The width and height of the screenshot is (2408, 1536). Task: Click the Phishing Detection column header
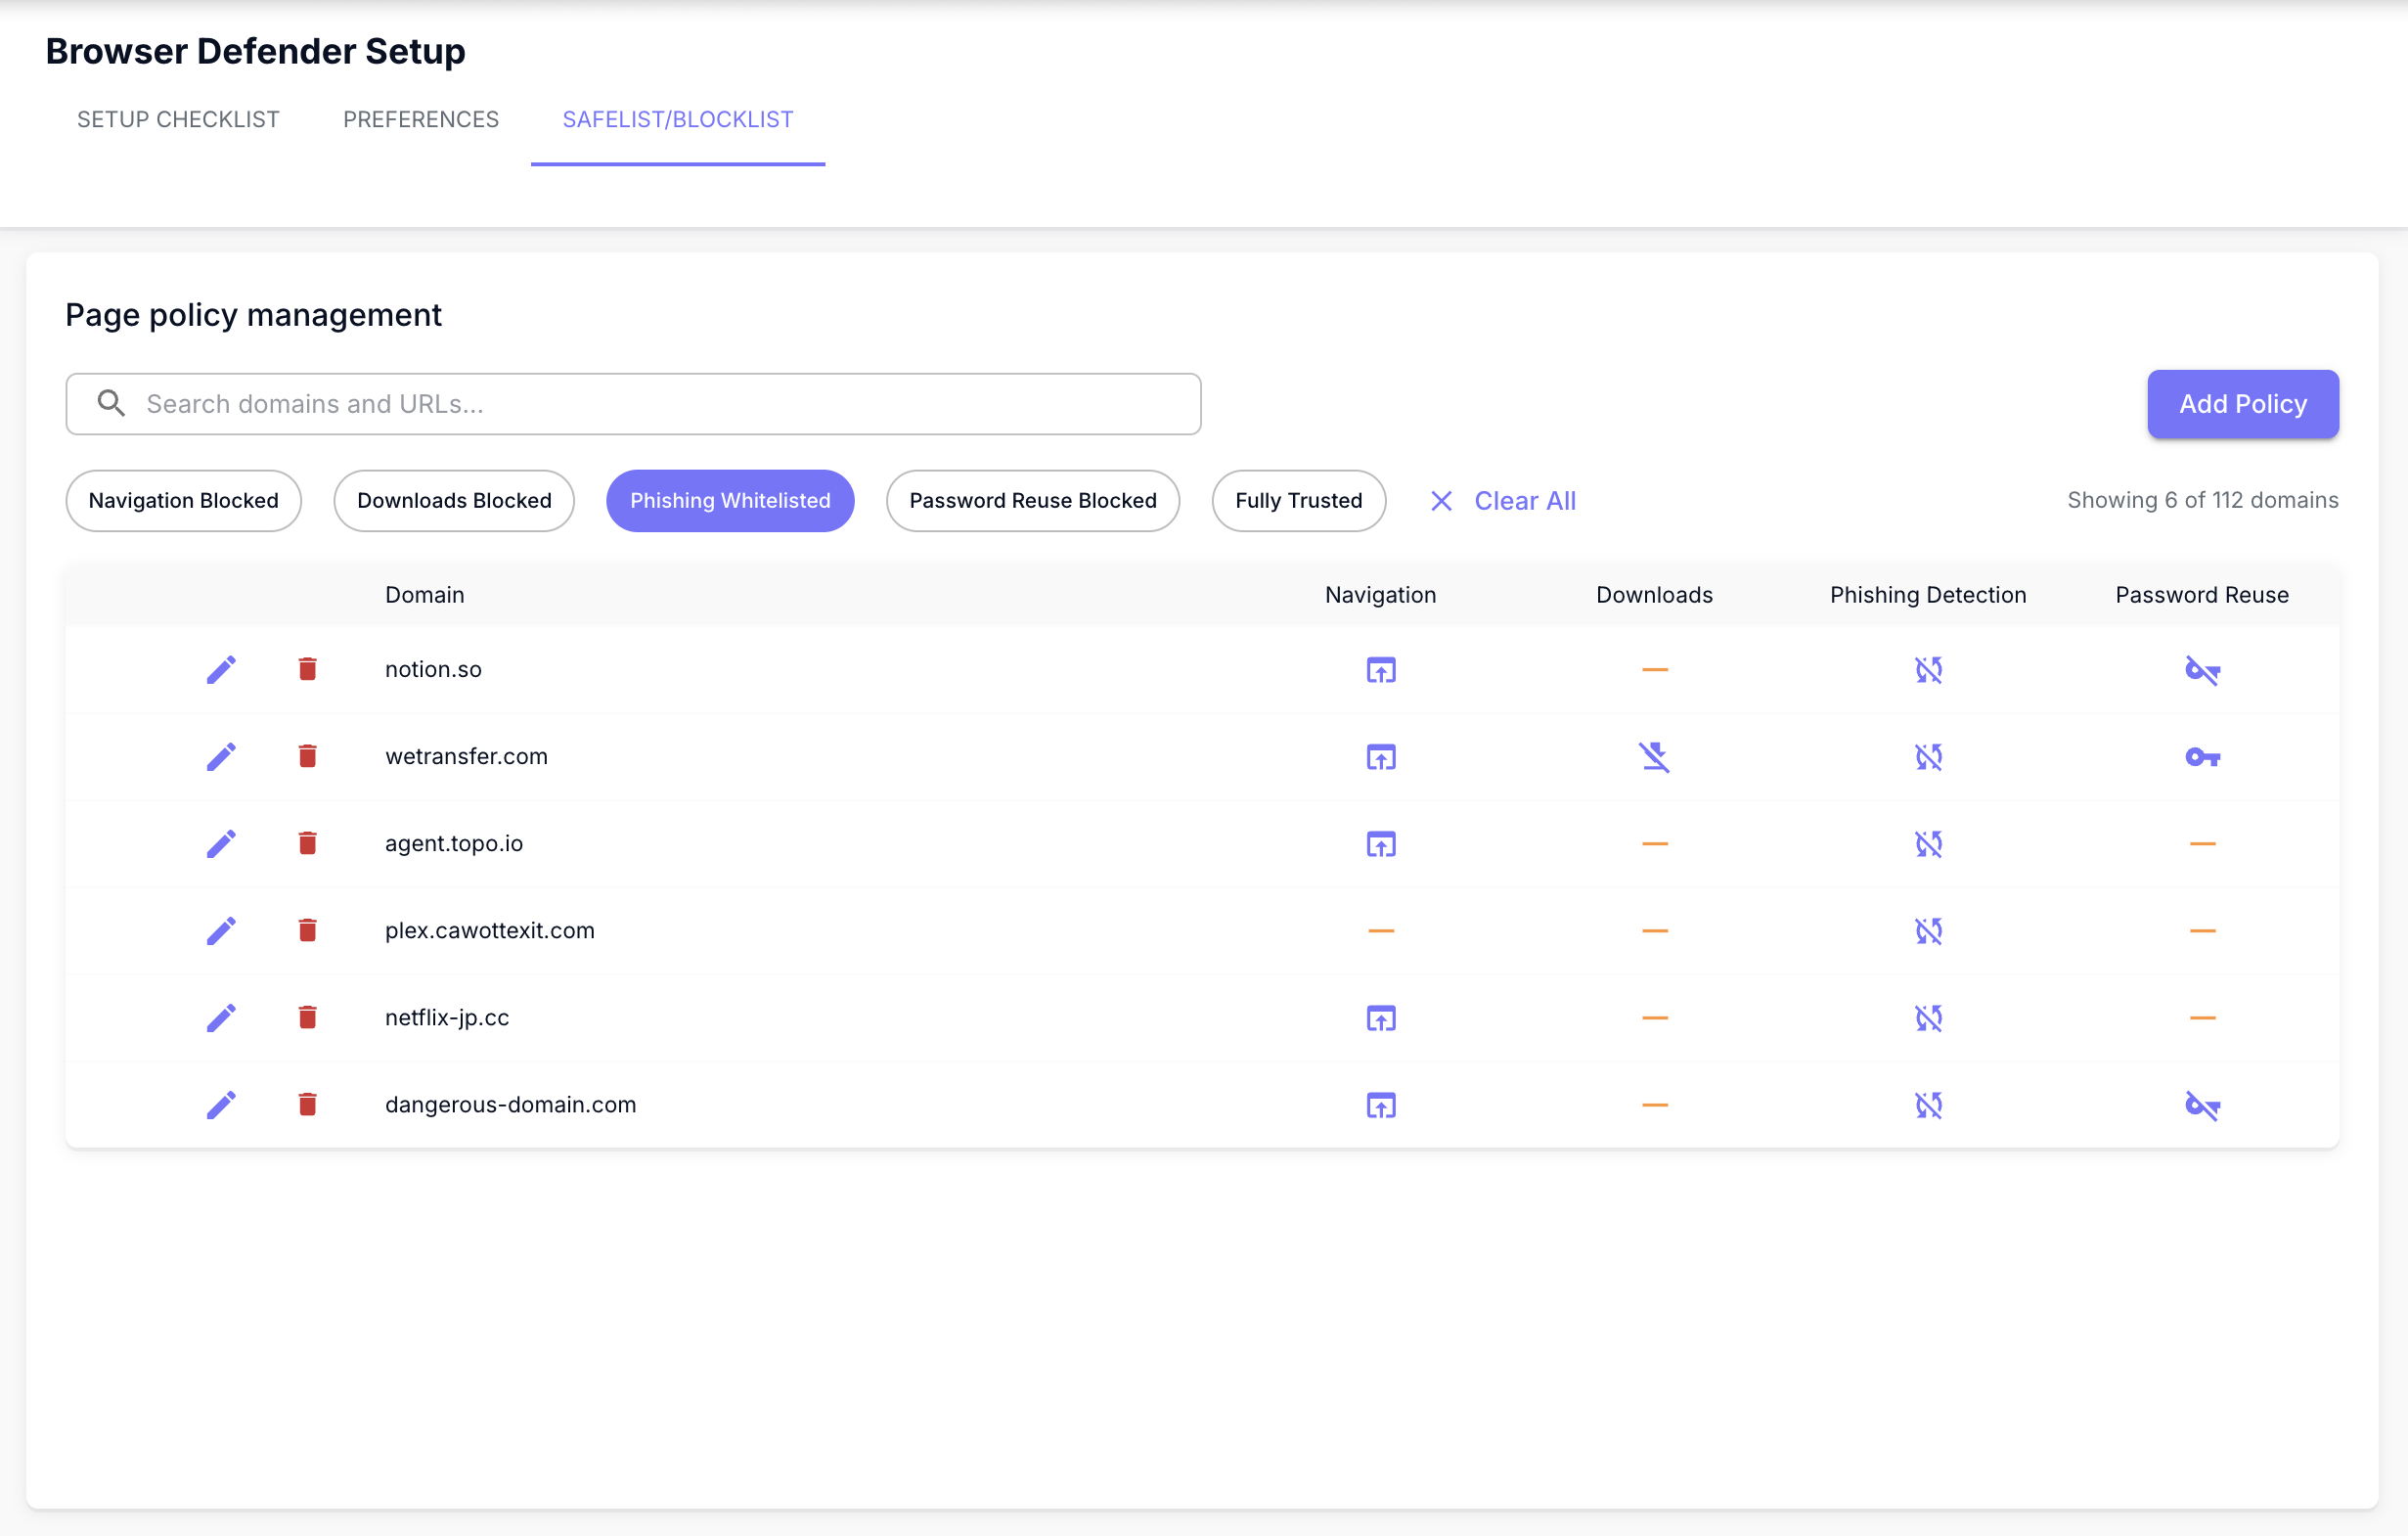point(1928,594)
